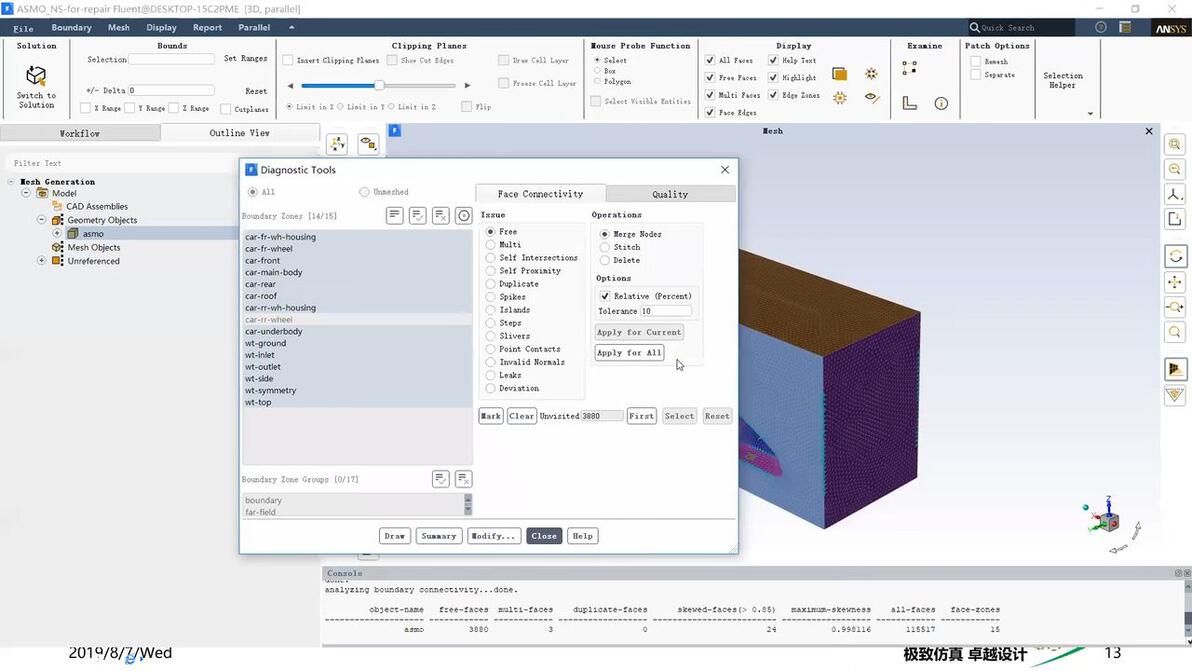Switch to the Quality tab
Screen dimensions: 1192x671
coord(670,194)
